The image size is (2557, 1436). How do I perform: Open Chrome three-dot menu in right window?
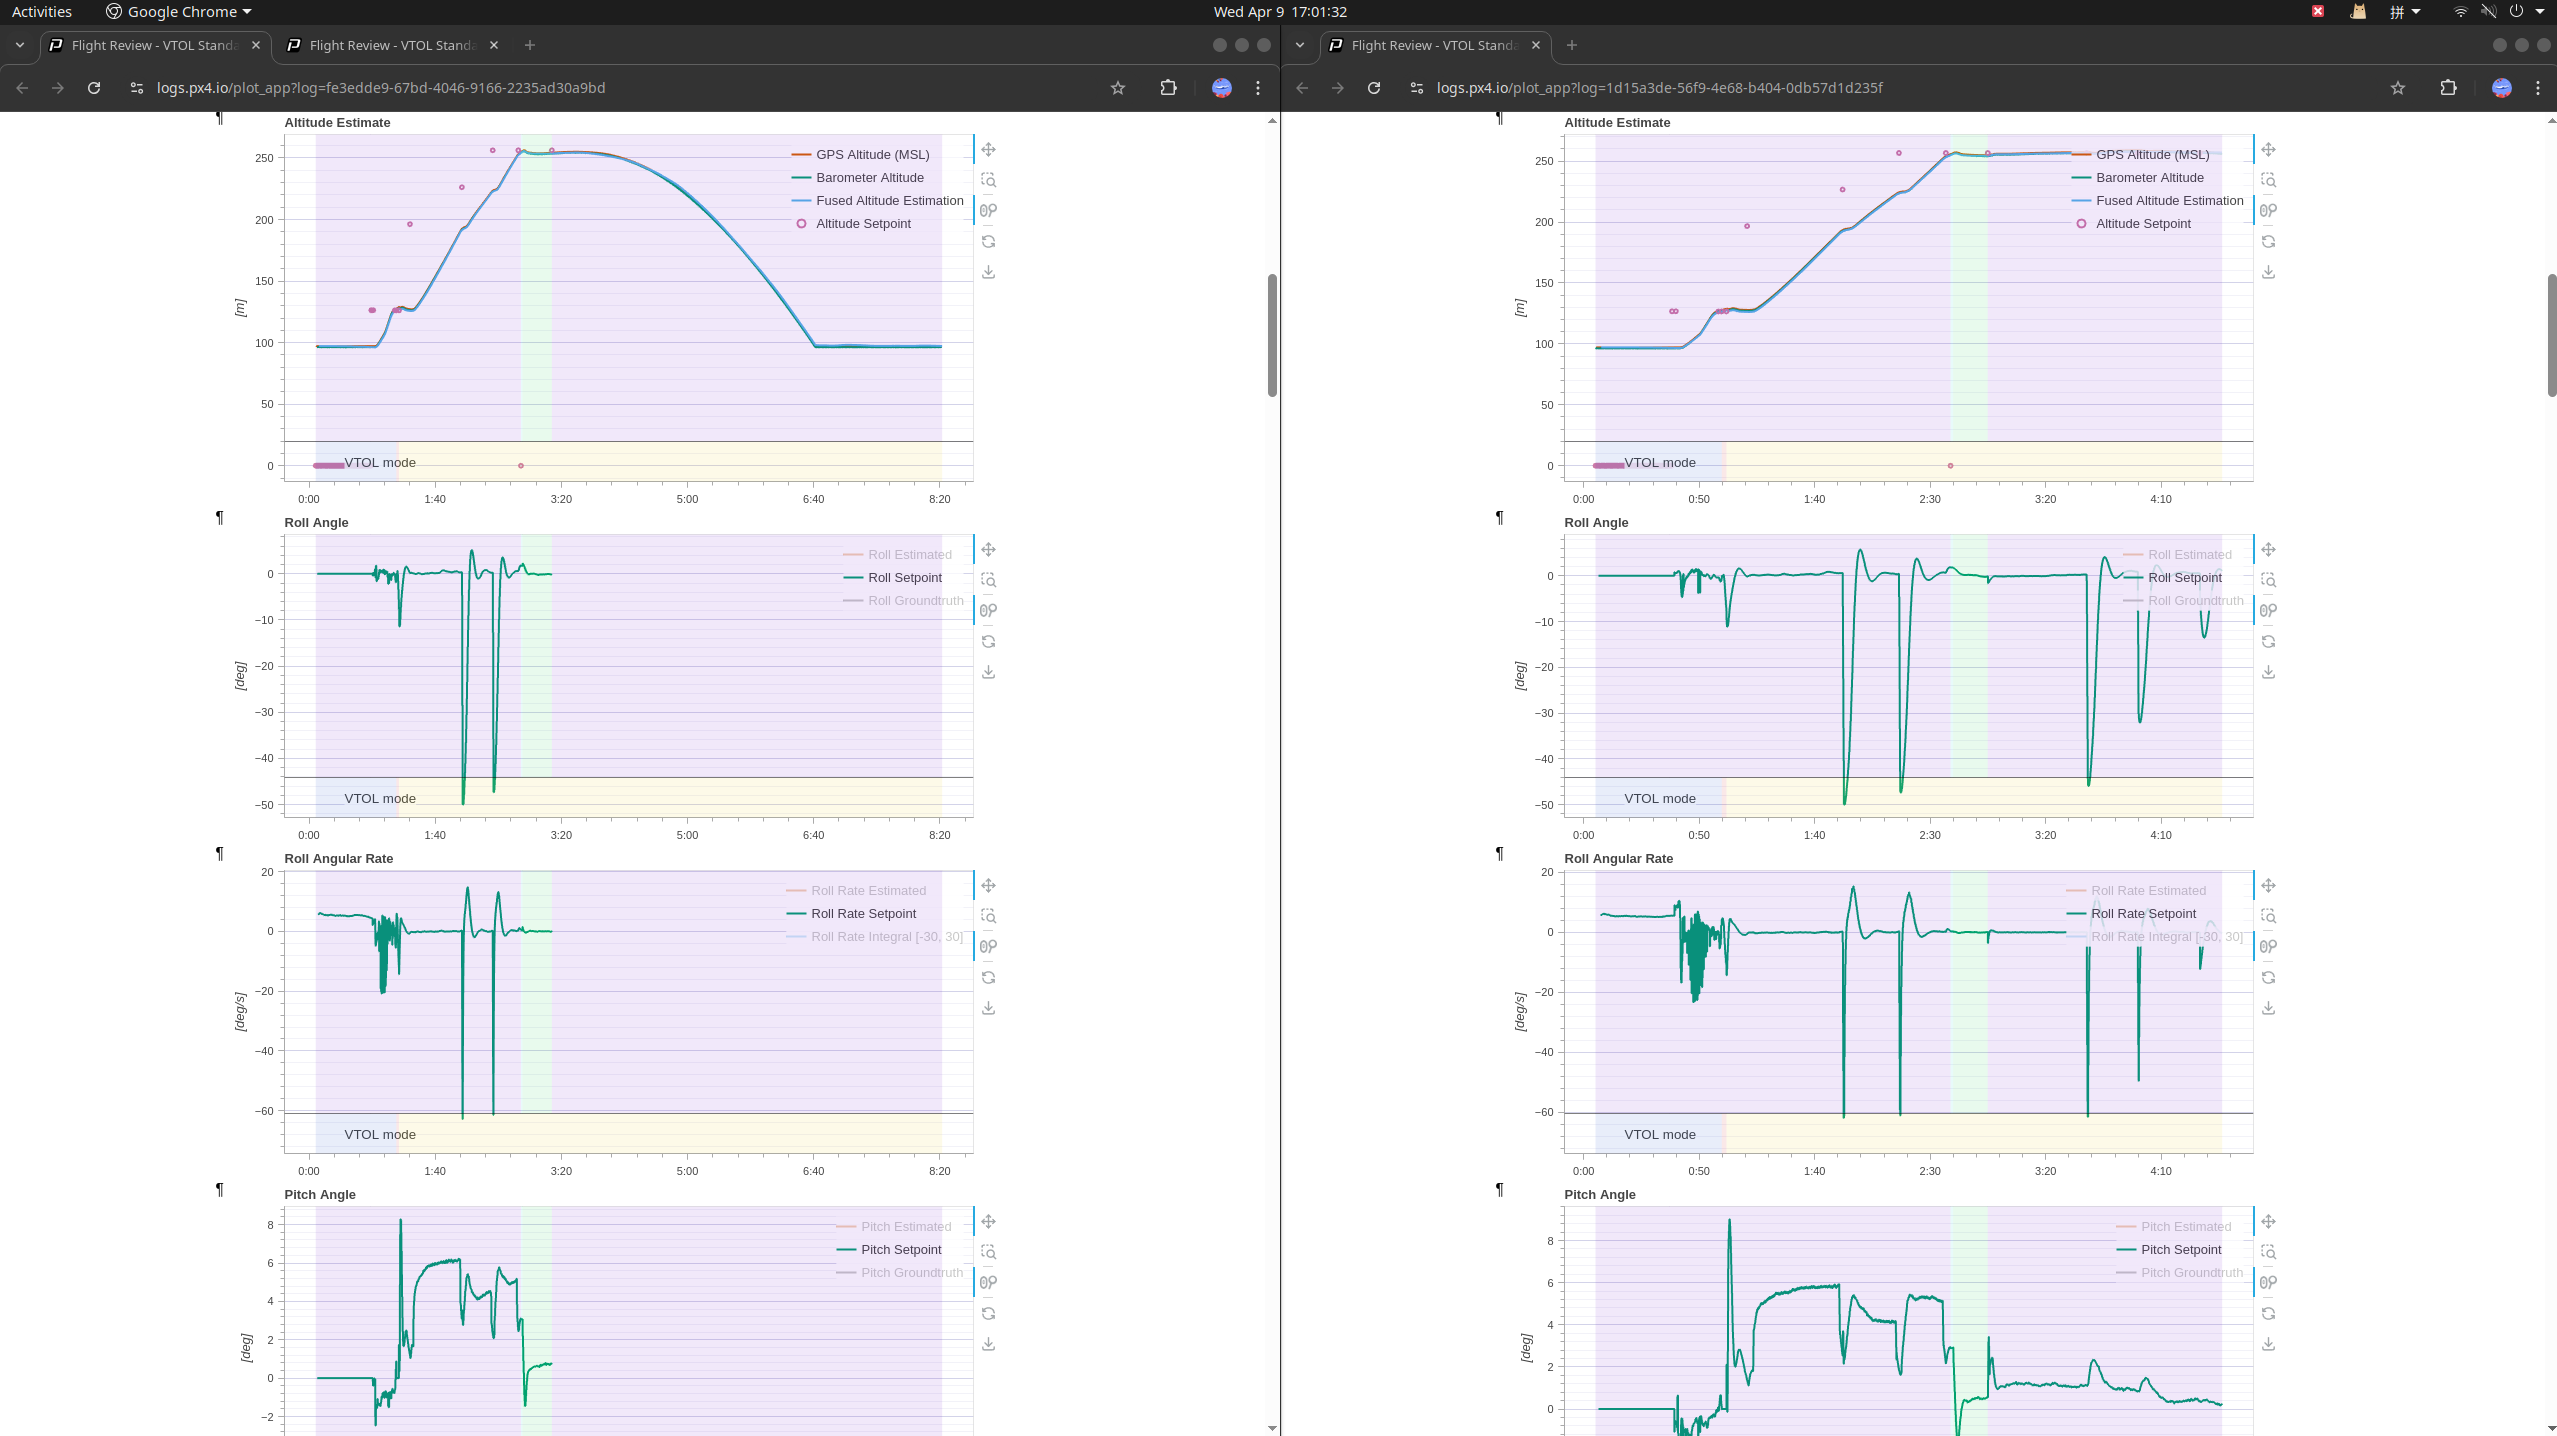[x=2538, y=88]
